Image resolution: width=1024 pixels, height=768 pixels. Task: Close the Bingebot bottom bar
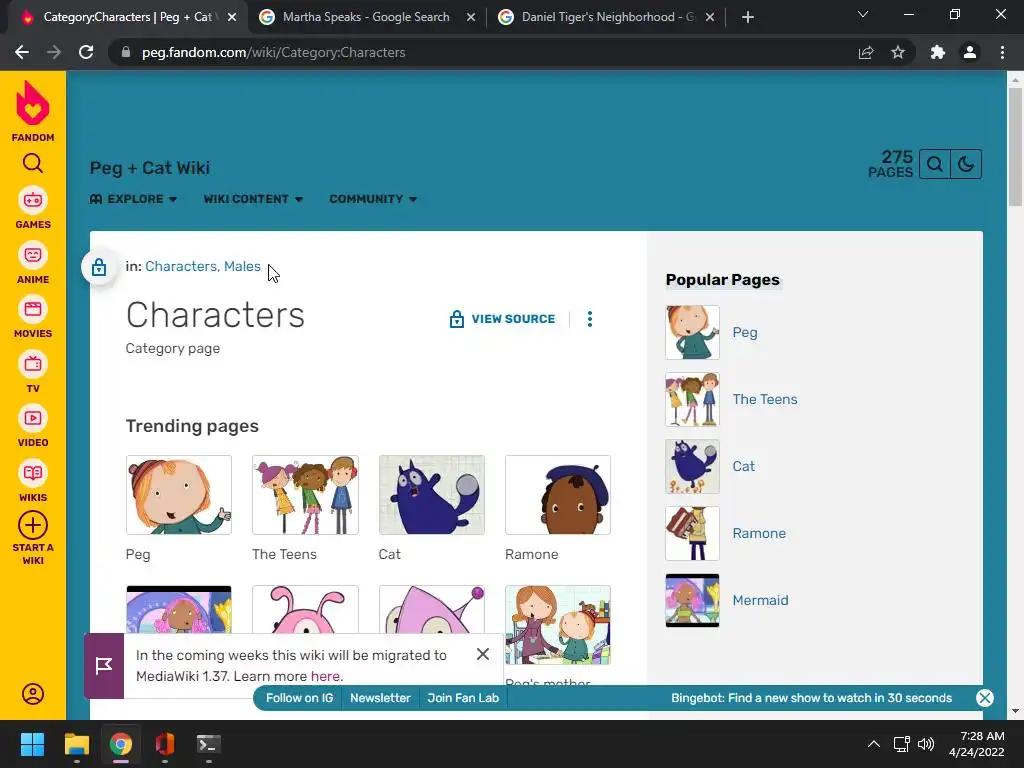(x=985, y=697)
